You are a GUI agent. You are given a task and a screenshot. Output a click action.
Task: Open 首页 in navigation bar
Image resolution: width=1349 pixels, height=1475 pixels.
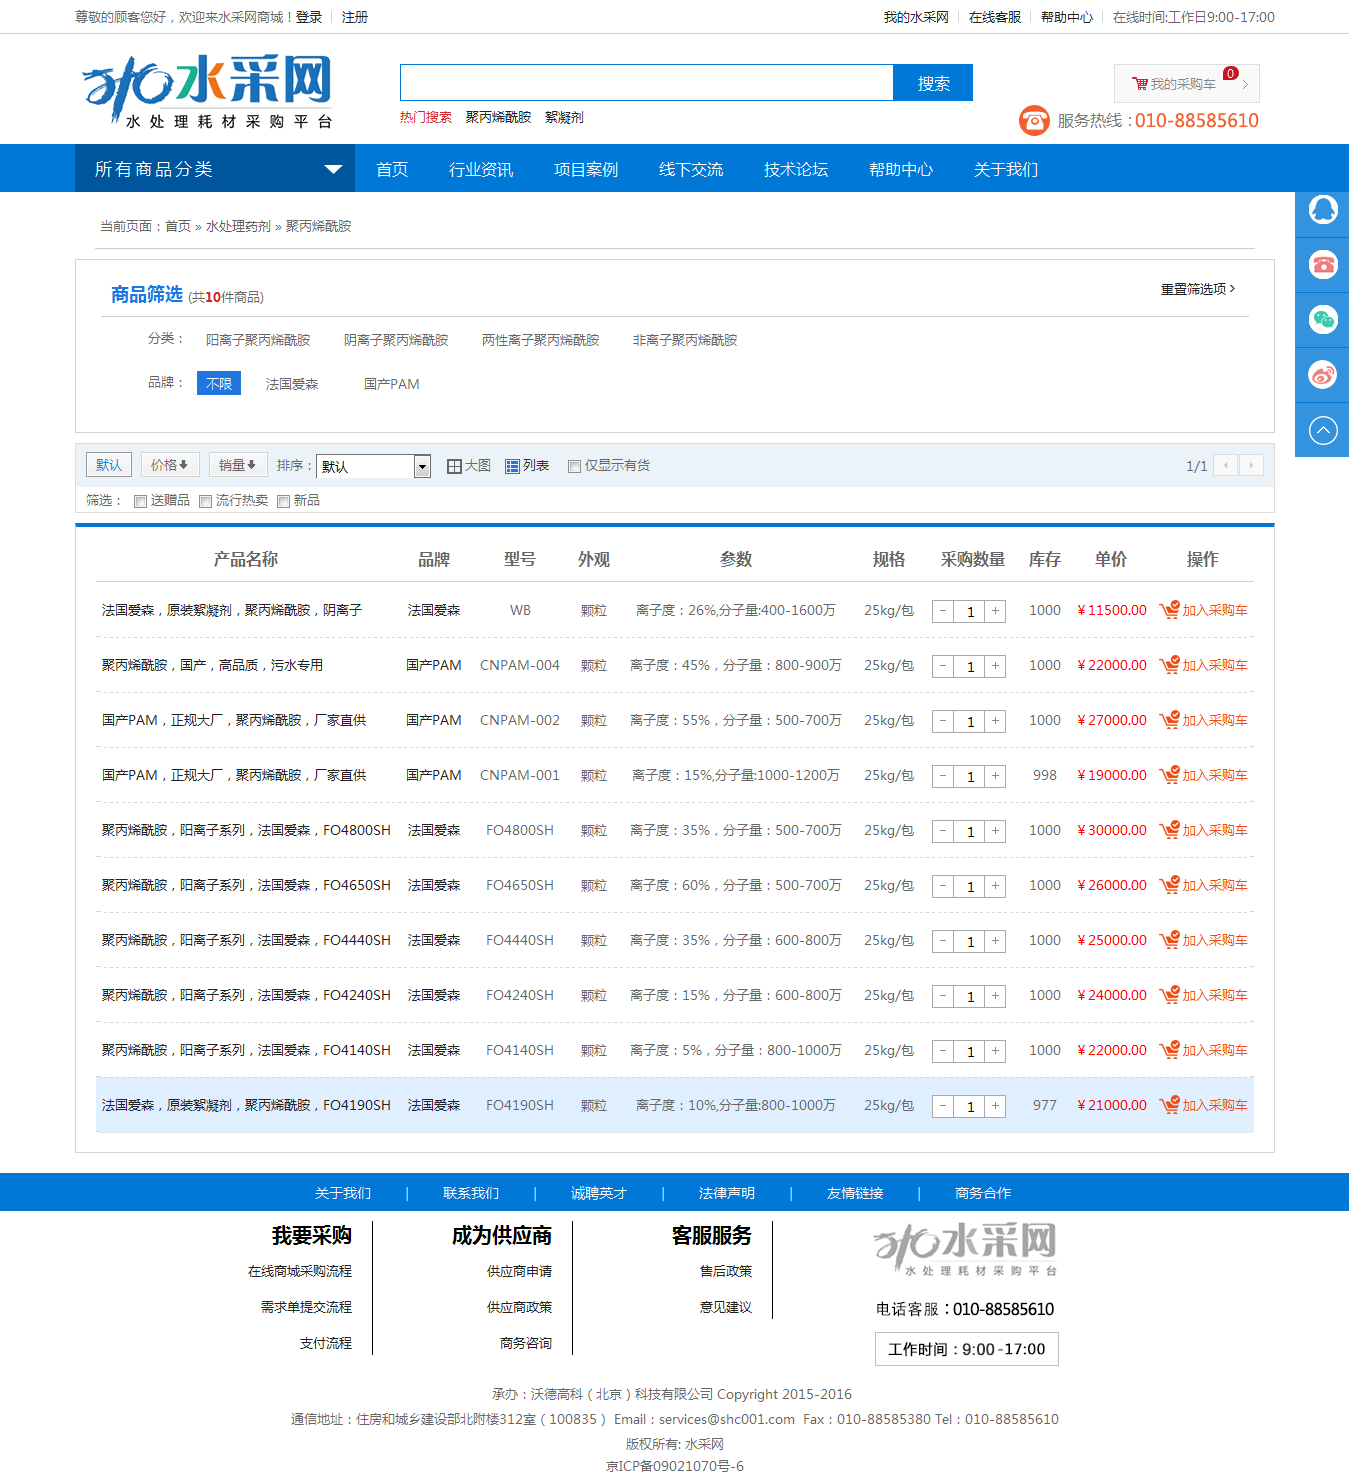tap(392, 169)
